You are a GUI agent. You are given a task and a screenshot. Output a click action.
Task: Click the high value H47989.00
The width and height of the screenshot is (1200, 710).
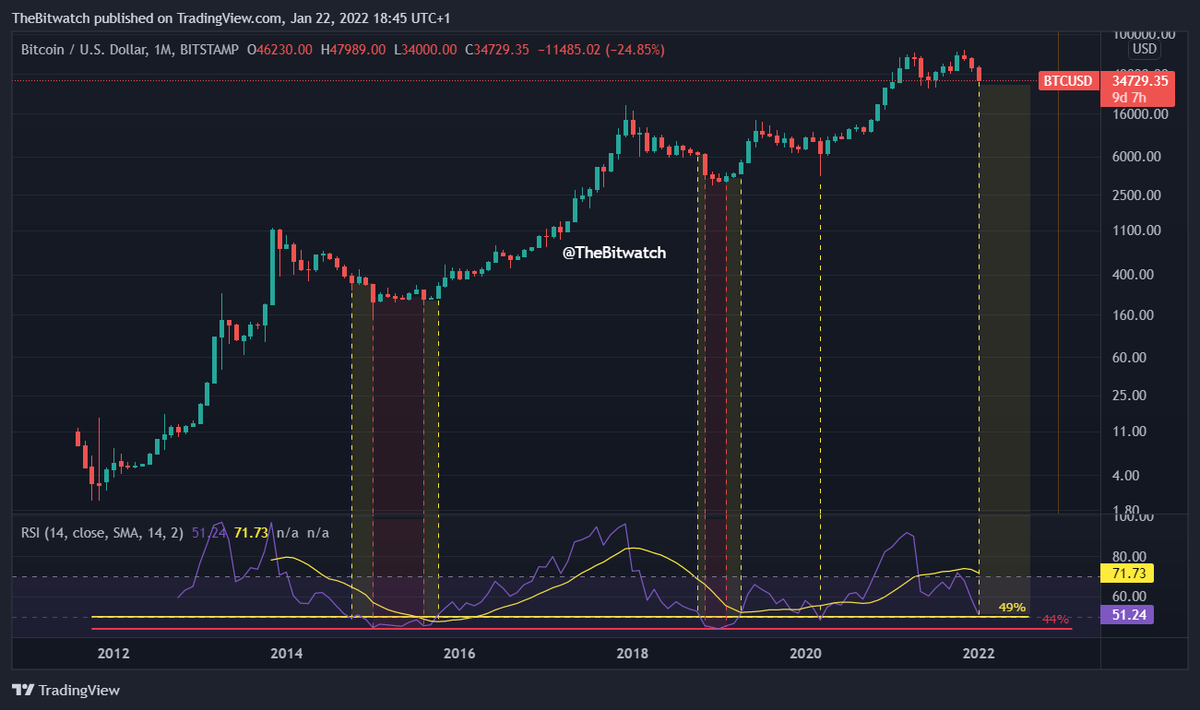coord(354,49)
